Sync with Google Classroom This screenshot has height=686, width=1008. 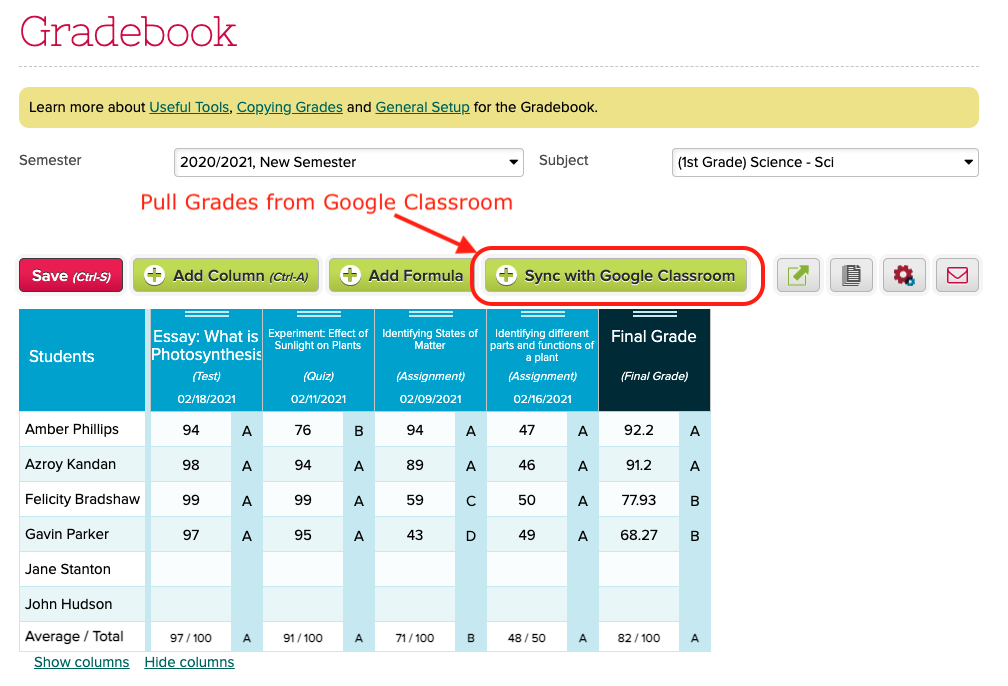pyautogui.click(x=616, y=275)
